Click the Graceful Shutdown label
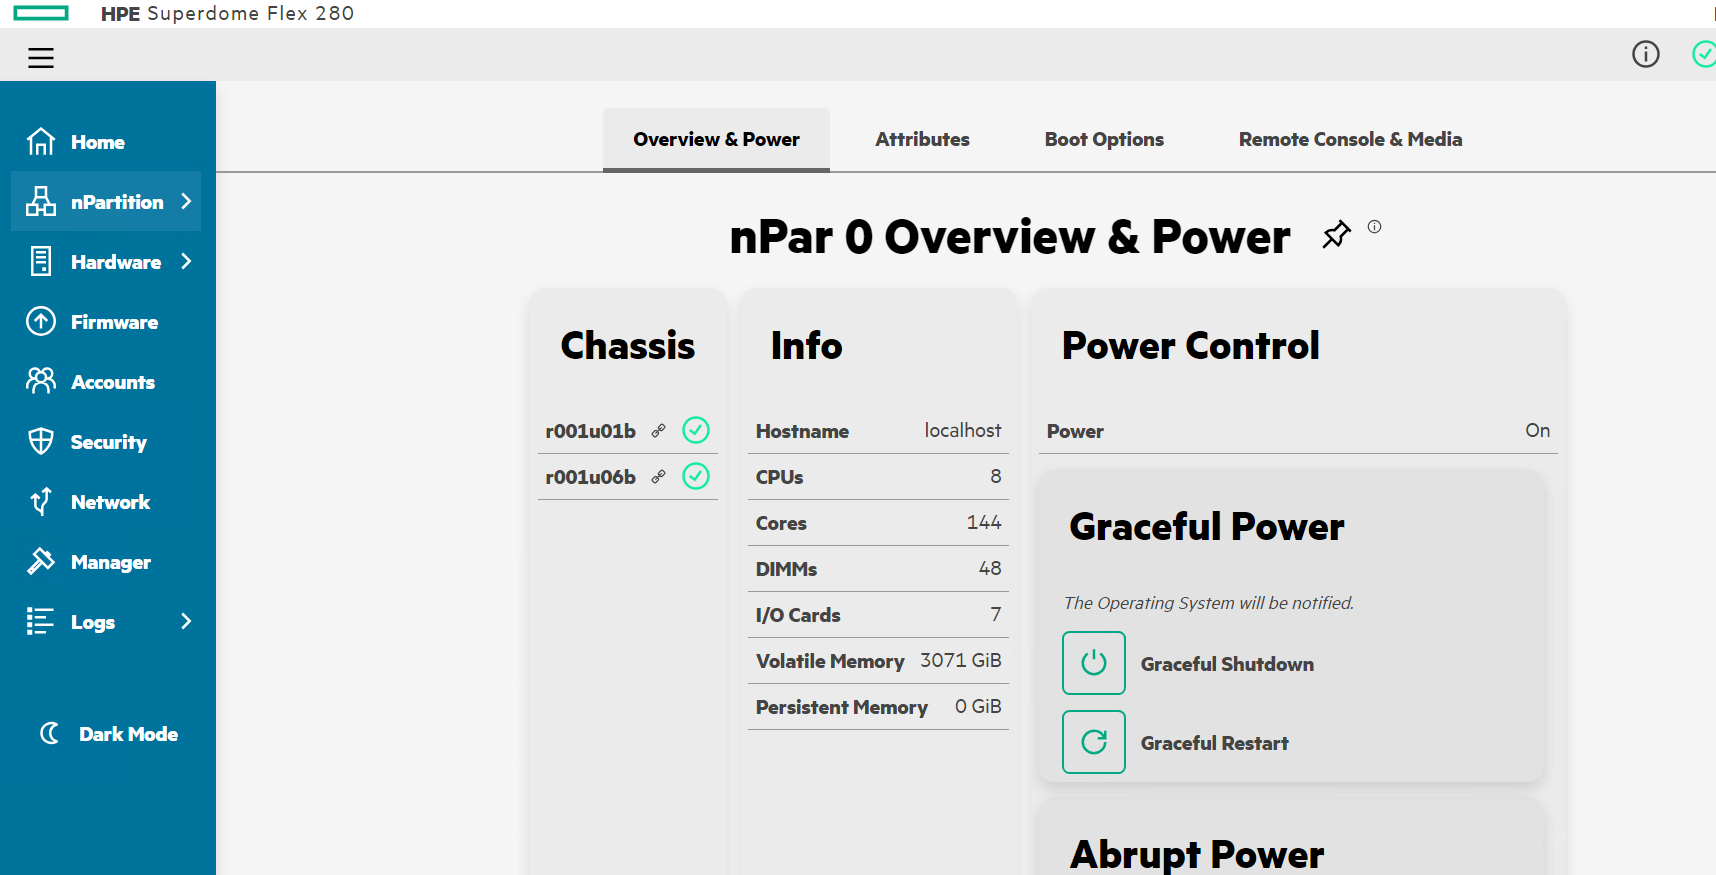 (x=1227, y=664)
